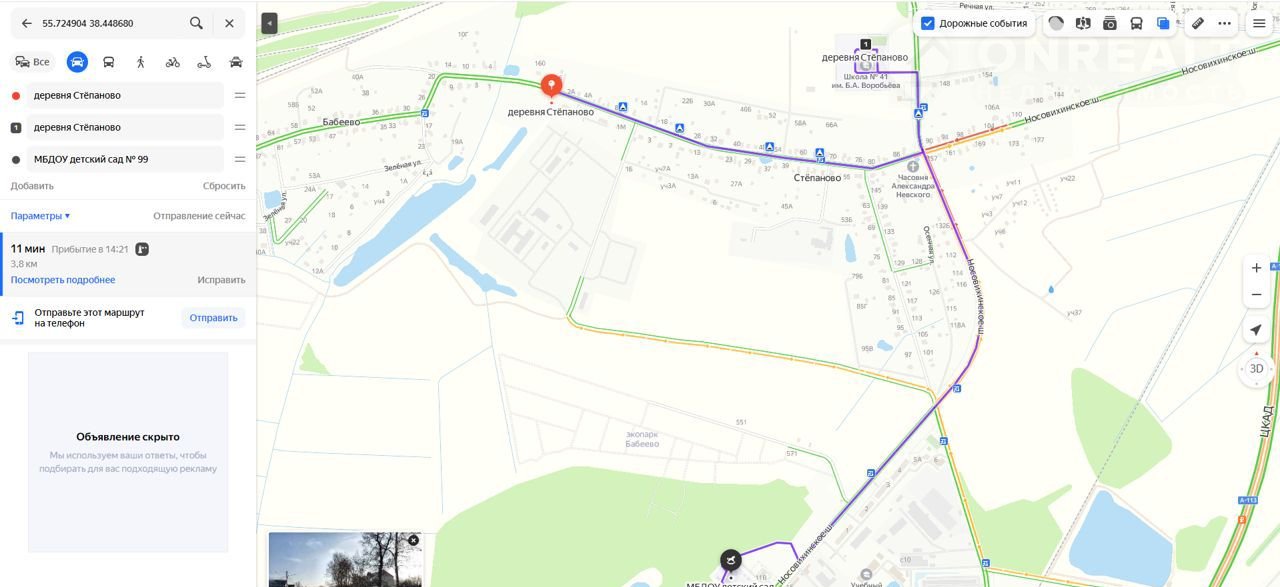Screen dimensions: 1280x587
Task: Collapse the left side panel
Action: 269,23
